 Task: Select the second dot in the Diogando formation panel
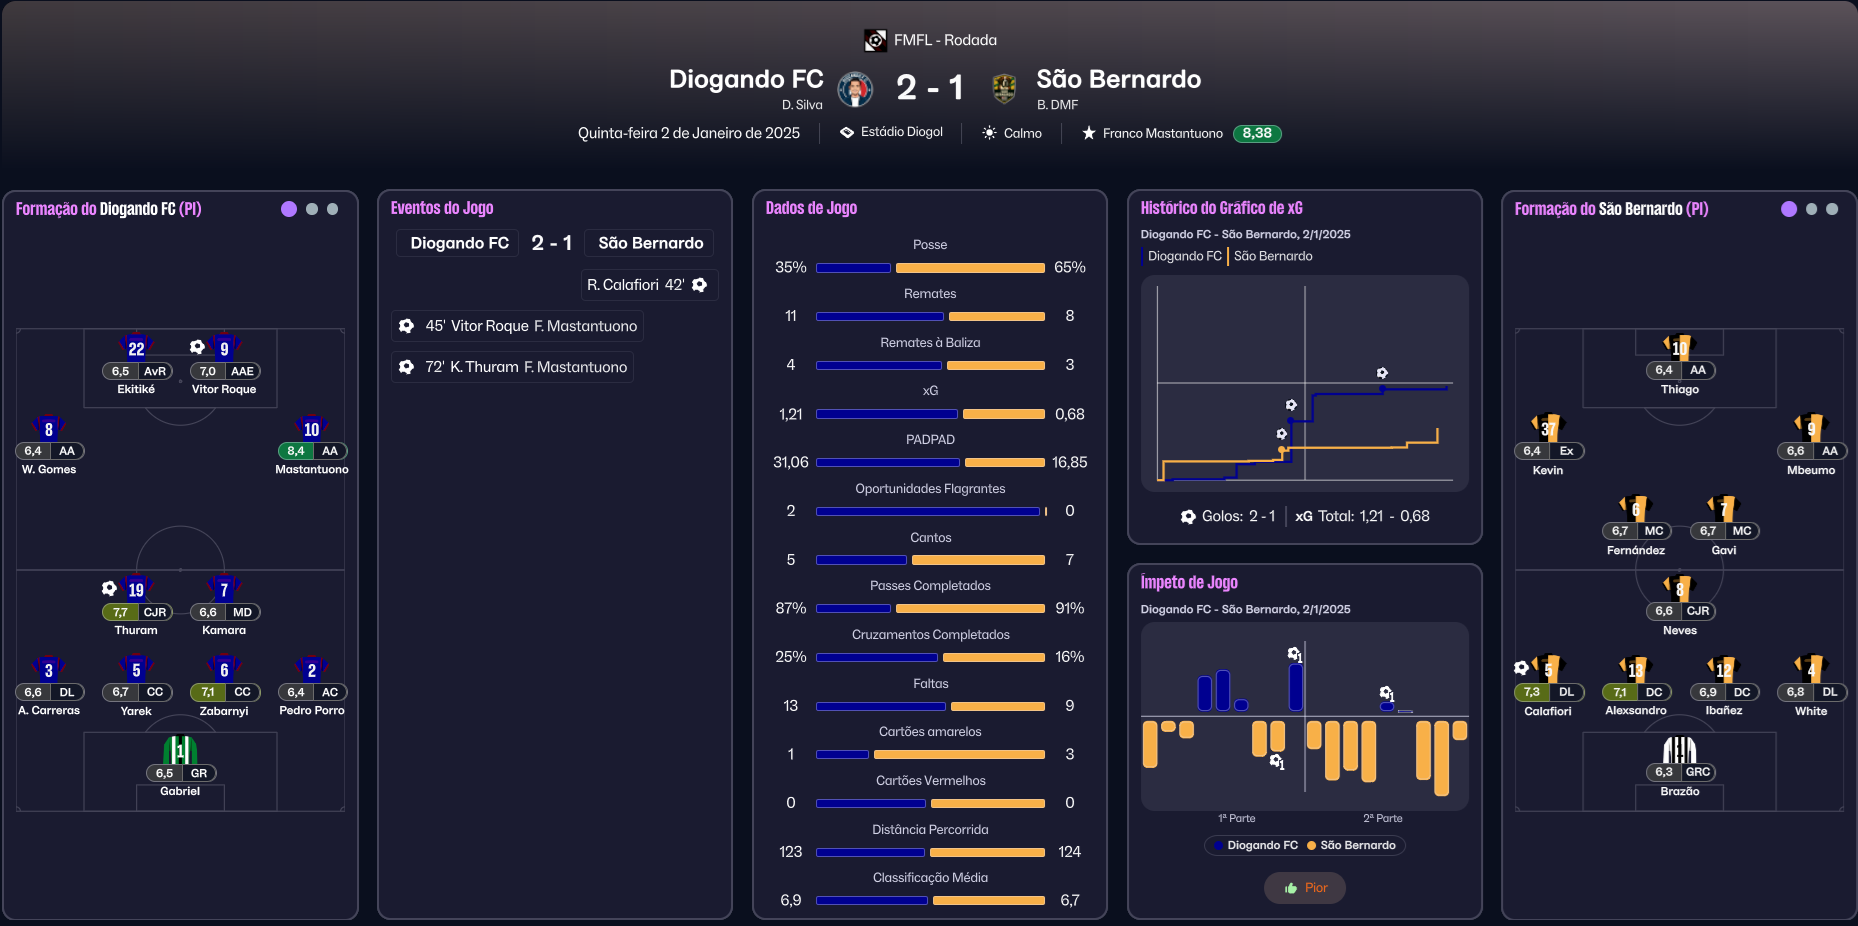(x=312, y=209)
